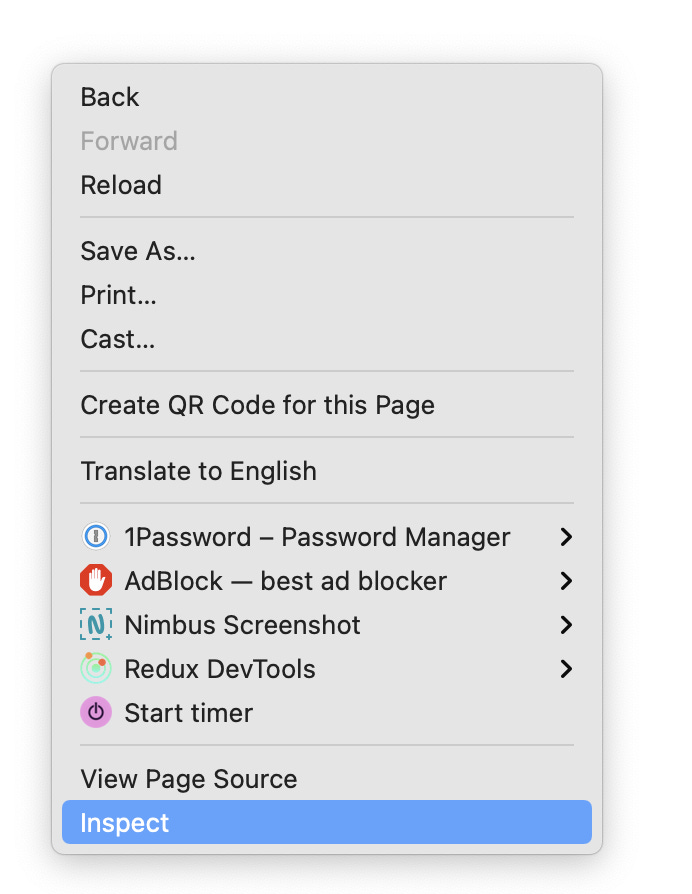Screen dimensions: 692x894
Task: Expand the Redux DevTools submenu chevron
Action: (567, 669)
